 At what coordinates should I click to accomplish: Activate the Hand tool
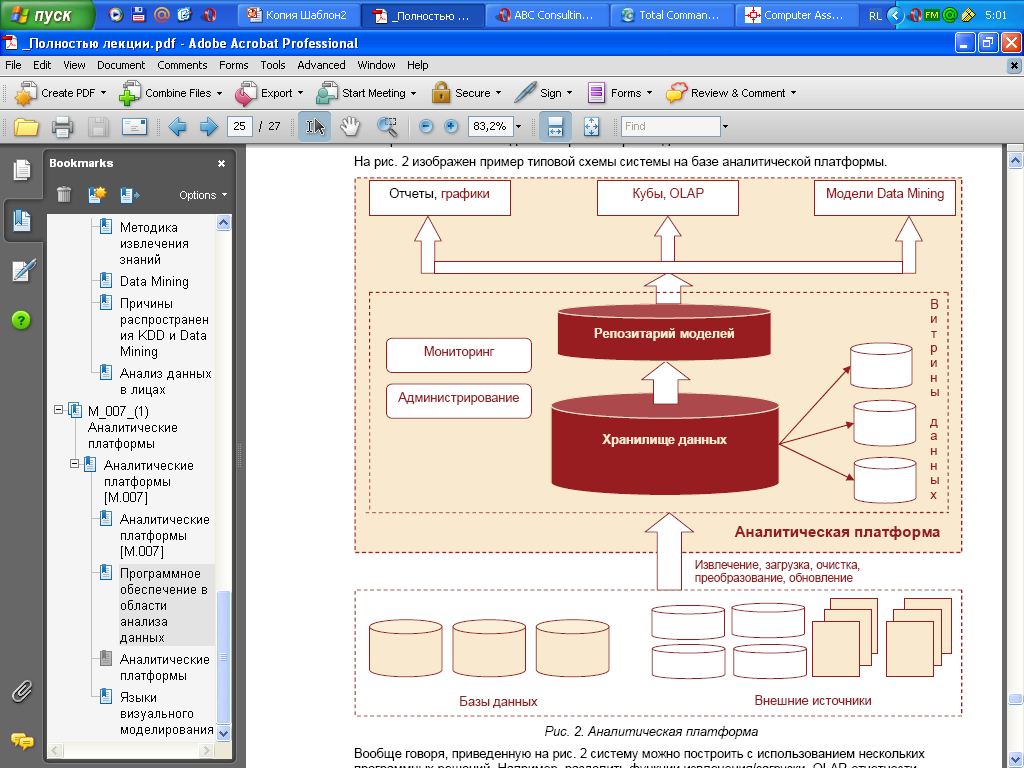point(351,126)
